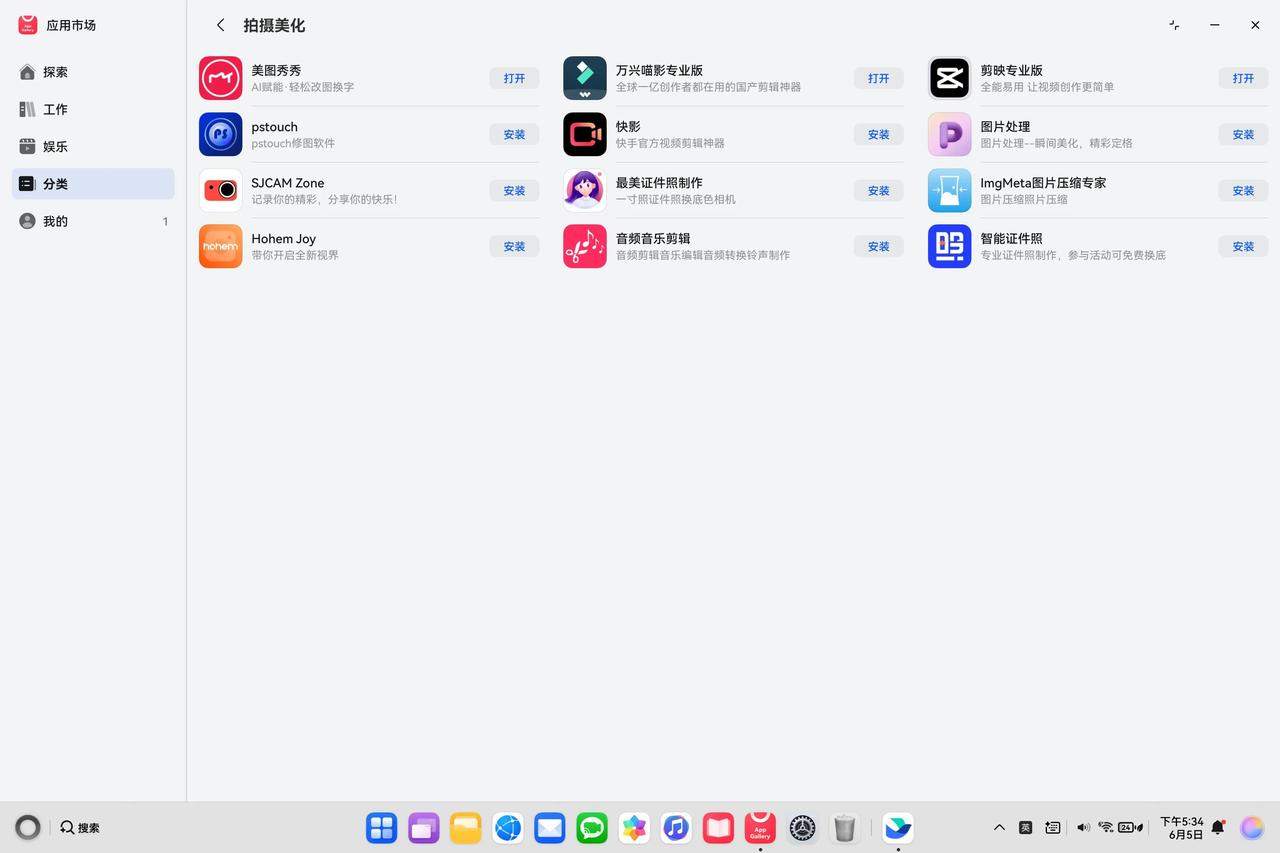1280x853 pixels.
Task: Install Hohem Joy
Action: click(x=514, y=246)
